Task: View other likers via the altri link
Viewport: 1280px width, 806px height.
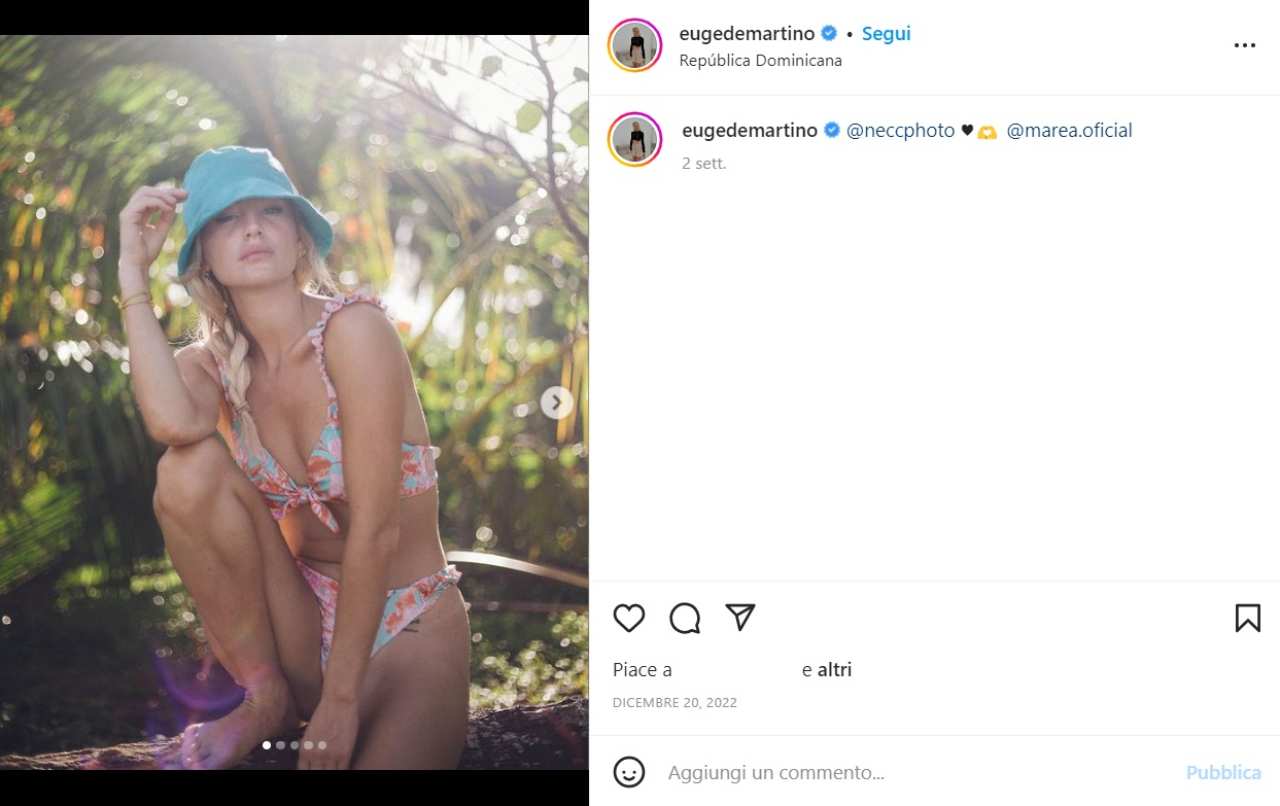Action: click(834, 670)
